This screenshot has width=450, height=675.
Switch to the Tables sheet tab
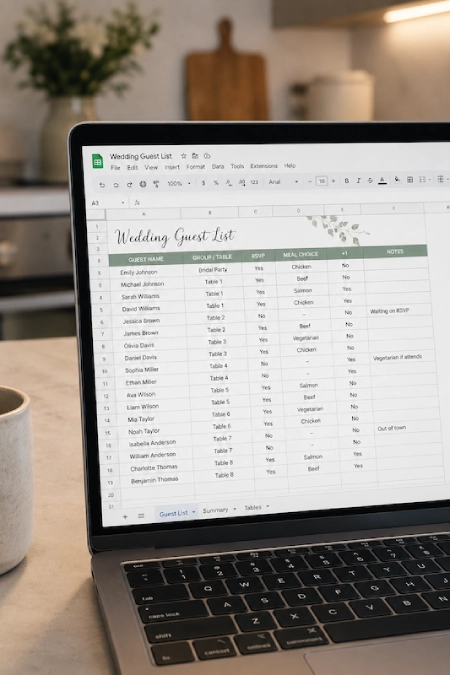(x=252, y=508)
